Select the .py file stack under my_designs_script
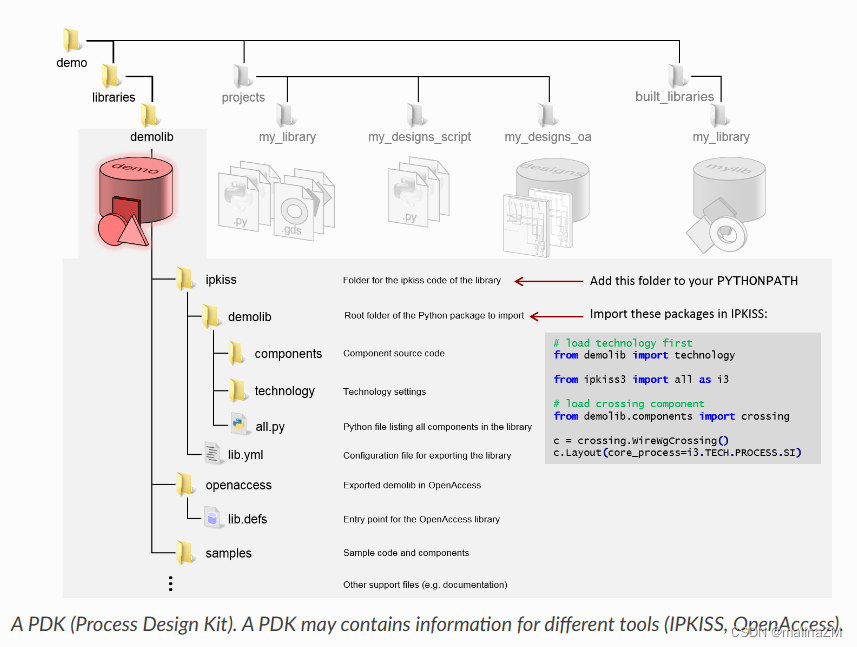The height and width of the screenshot is (647, 857). tap(419, 191)
